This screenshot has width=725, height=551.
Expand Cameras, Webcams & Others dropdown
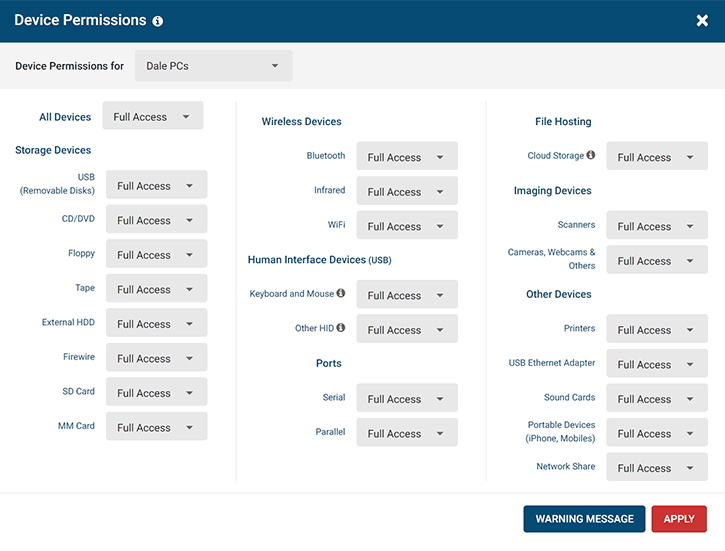pos(656,261)
